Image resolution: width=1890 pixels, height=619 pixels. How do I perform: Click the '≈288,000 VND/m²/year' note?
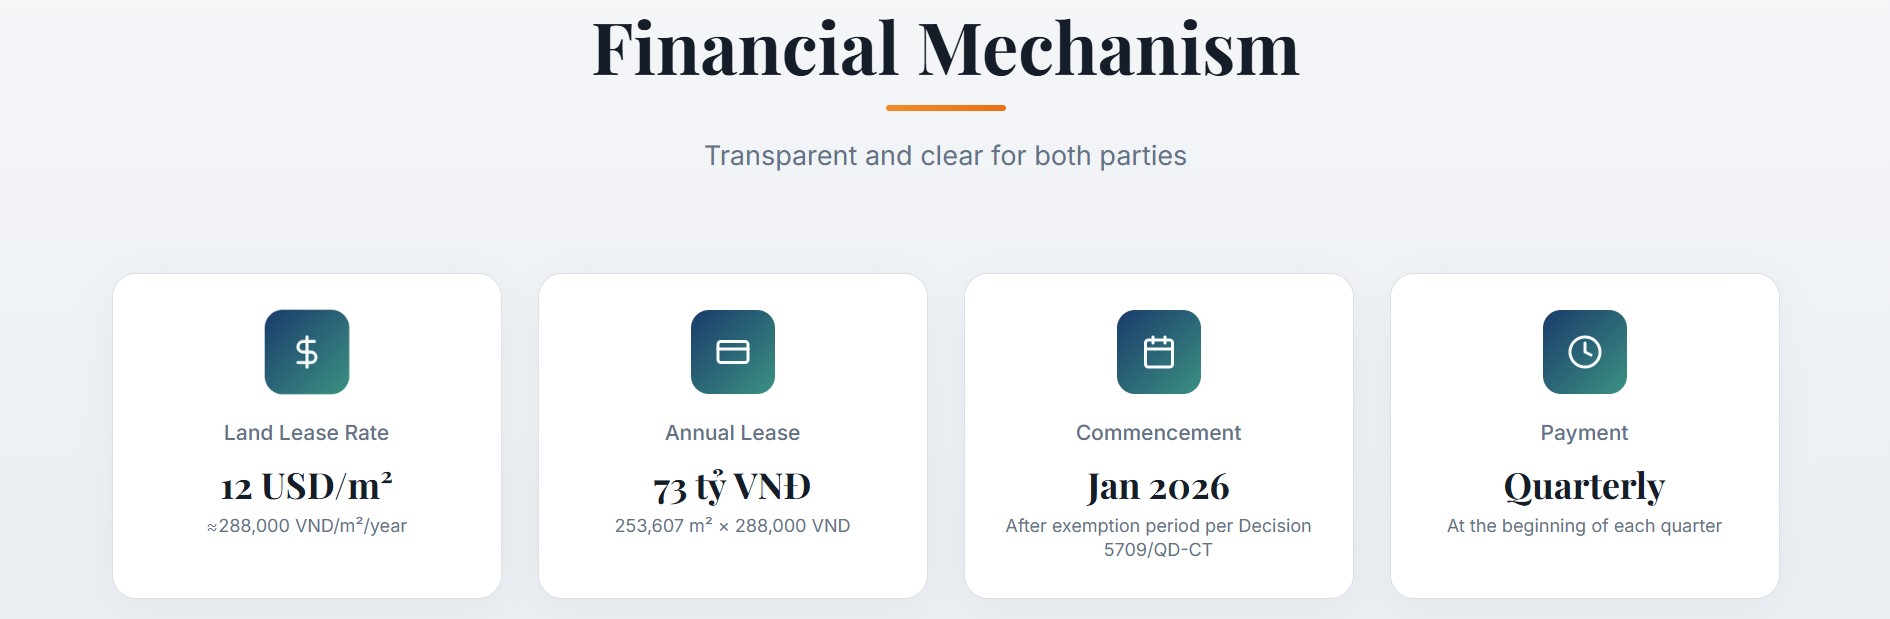click(307, 526)
